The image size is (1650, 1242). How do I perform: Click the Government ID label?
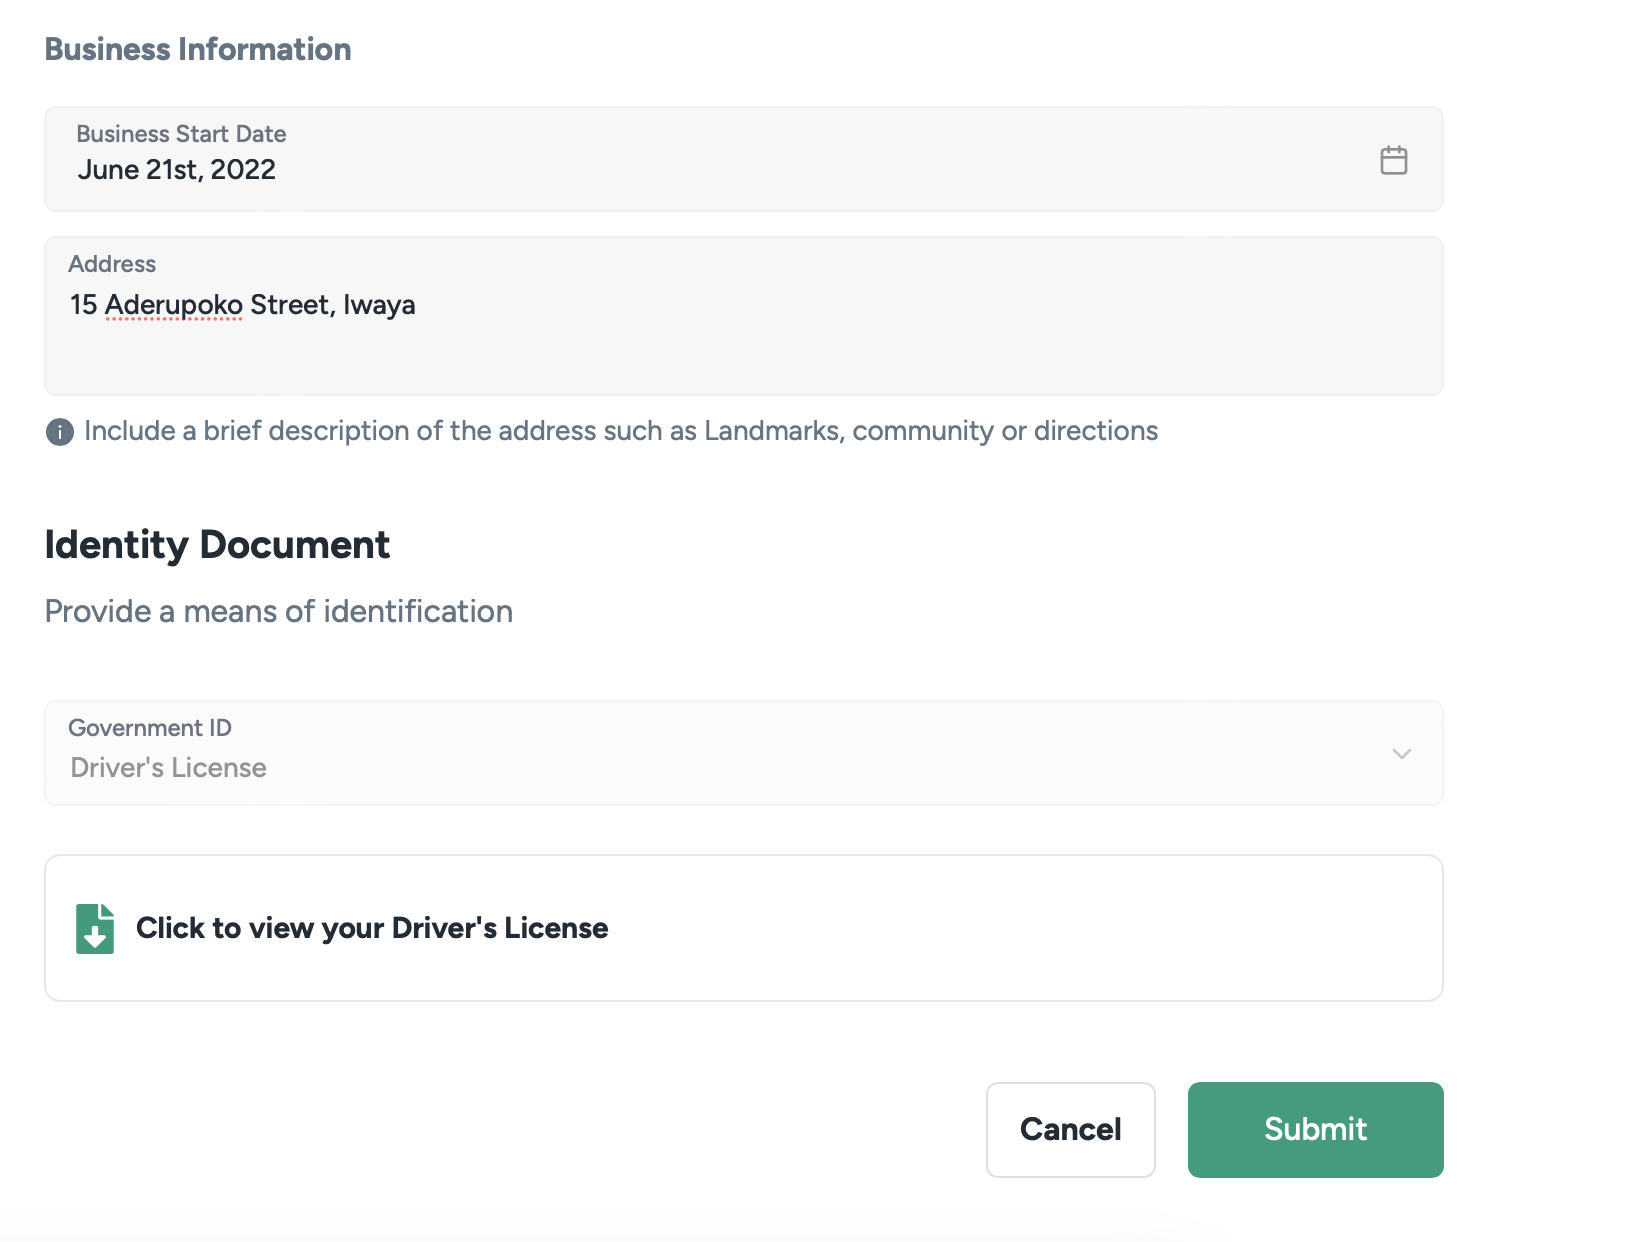(150, 728)
